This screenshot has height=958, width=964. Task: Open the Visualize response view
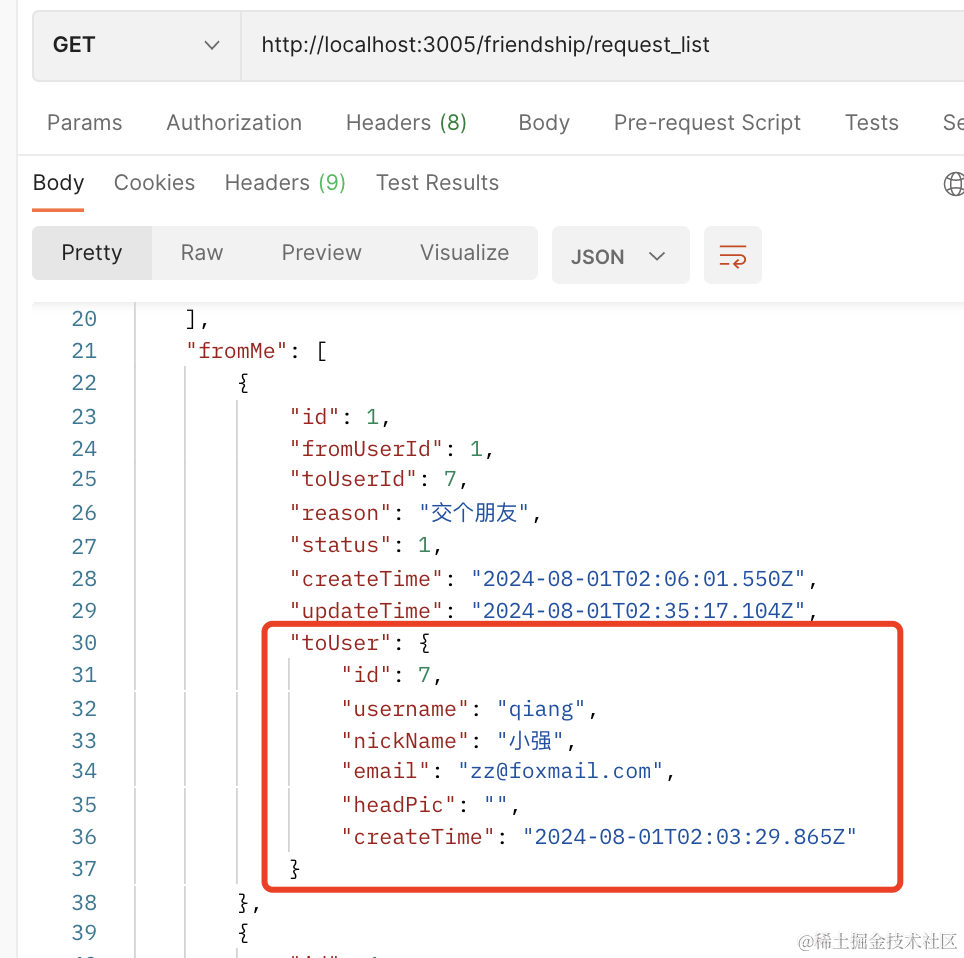click(x=464, y=253)
